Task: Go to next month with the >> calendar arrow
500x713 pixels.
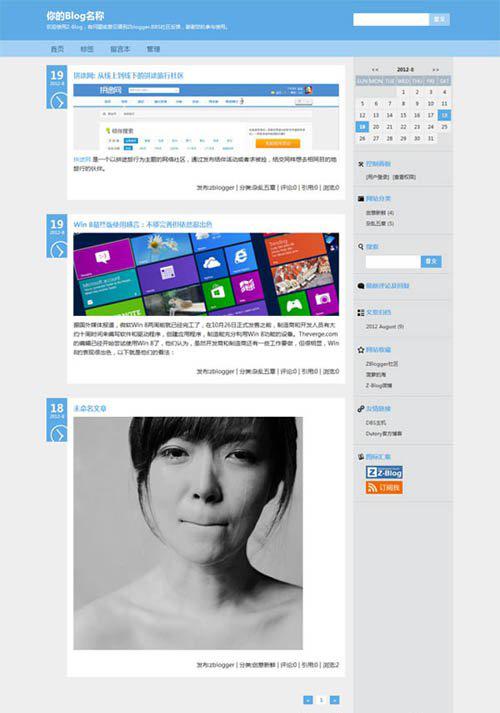Action: [435, 70]
